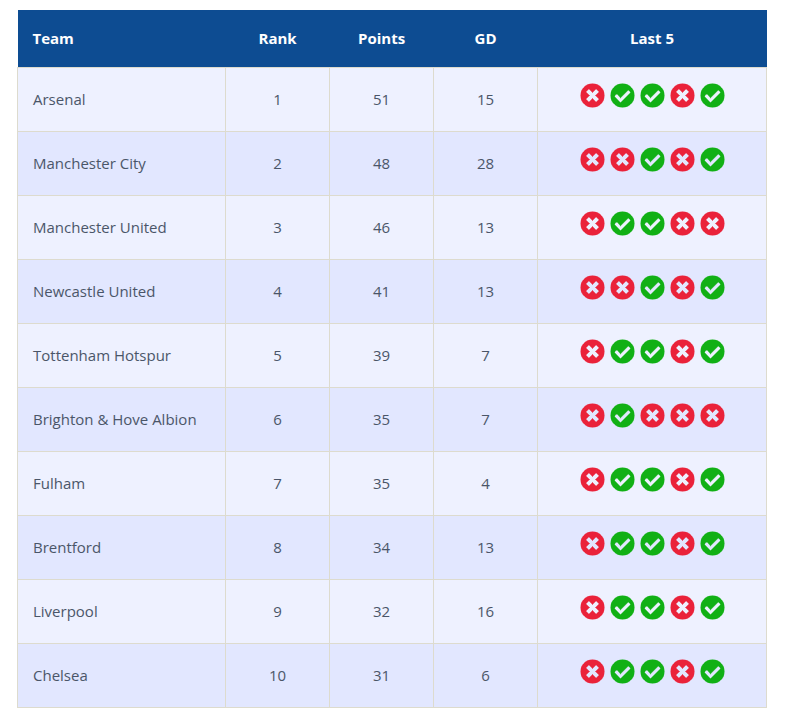Sort table by Rank column header
This screenshot has width=790, height=718.
tap(278, 39)
